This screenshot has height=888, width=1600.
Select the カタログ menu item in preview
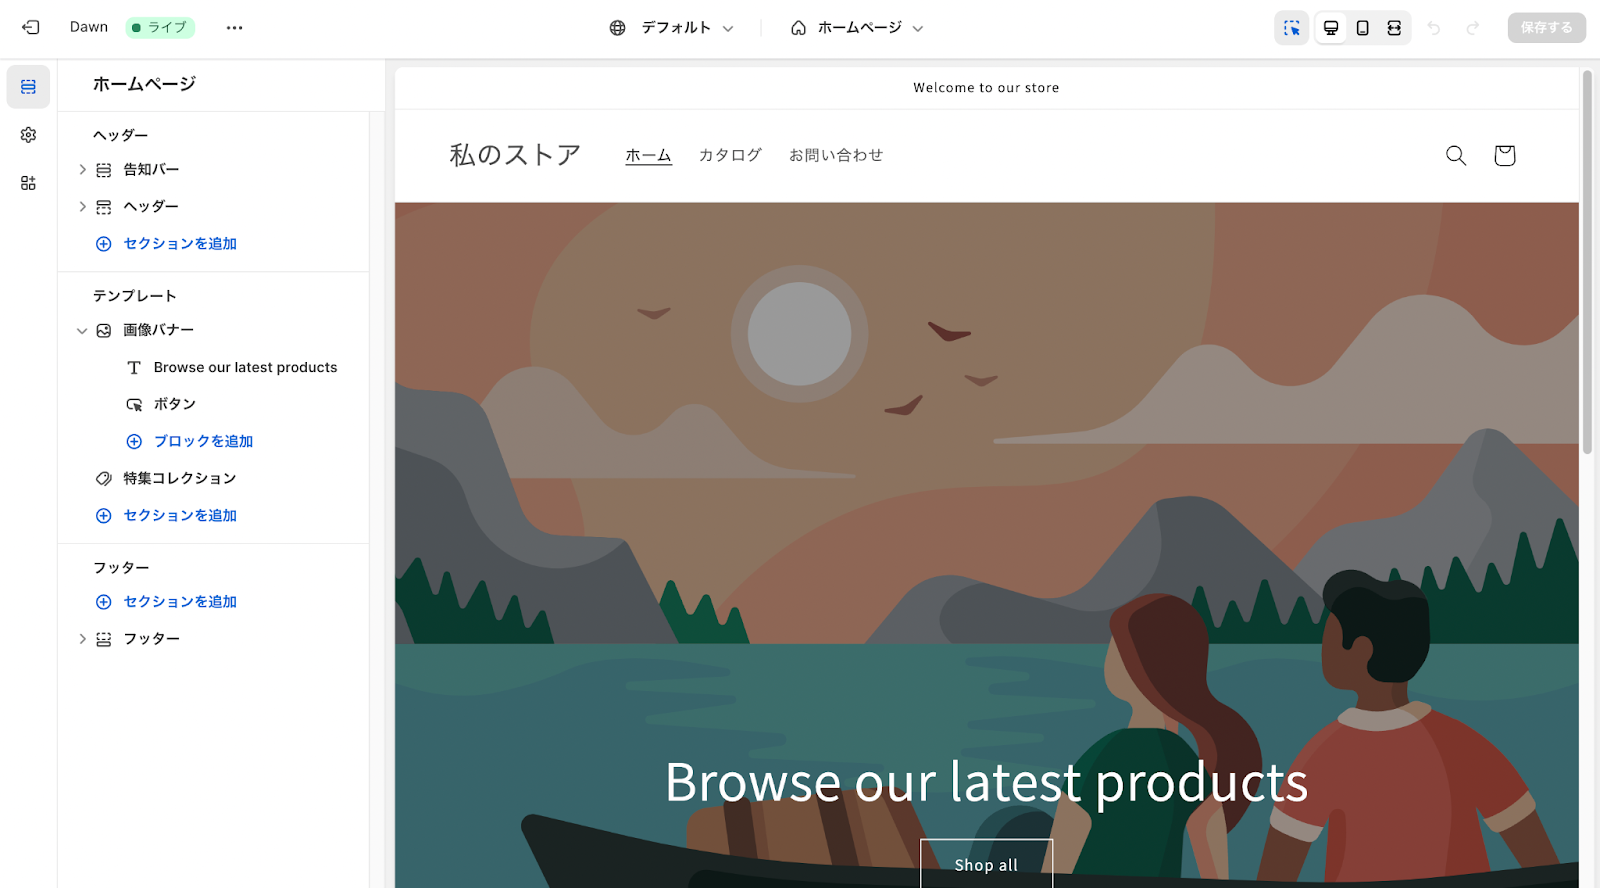[x=730, y=155]
